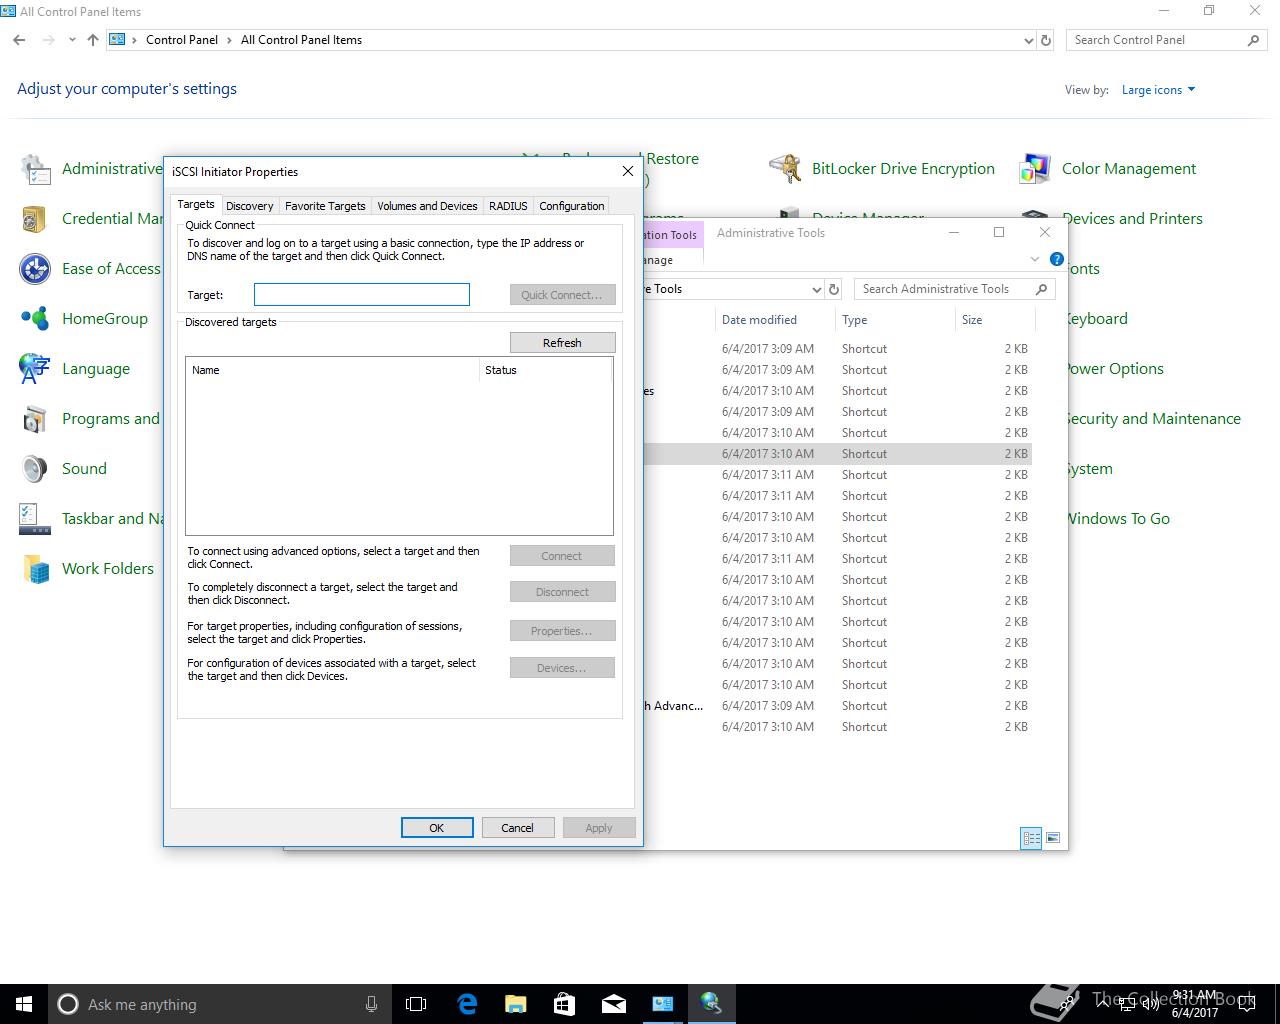Launch Microsoft Edge from taskbar
1280x1024 pixels.
click(467, 1004)
